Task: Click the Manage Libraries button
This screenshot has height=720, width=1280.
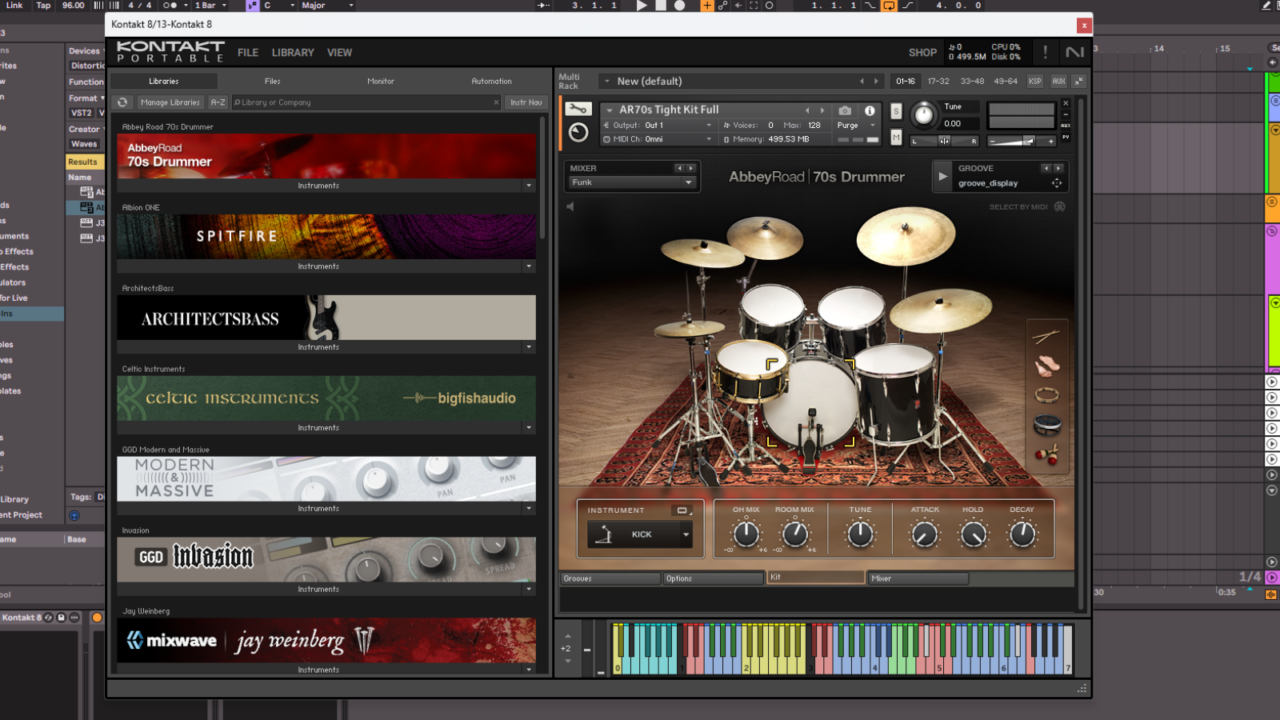Action: [170, 102]
